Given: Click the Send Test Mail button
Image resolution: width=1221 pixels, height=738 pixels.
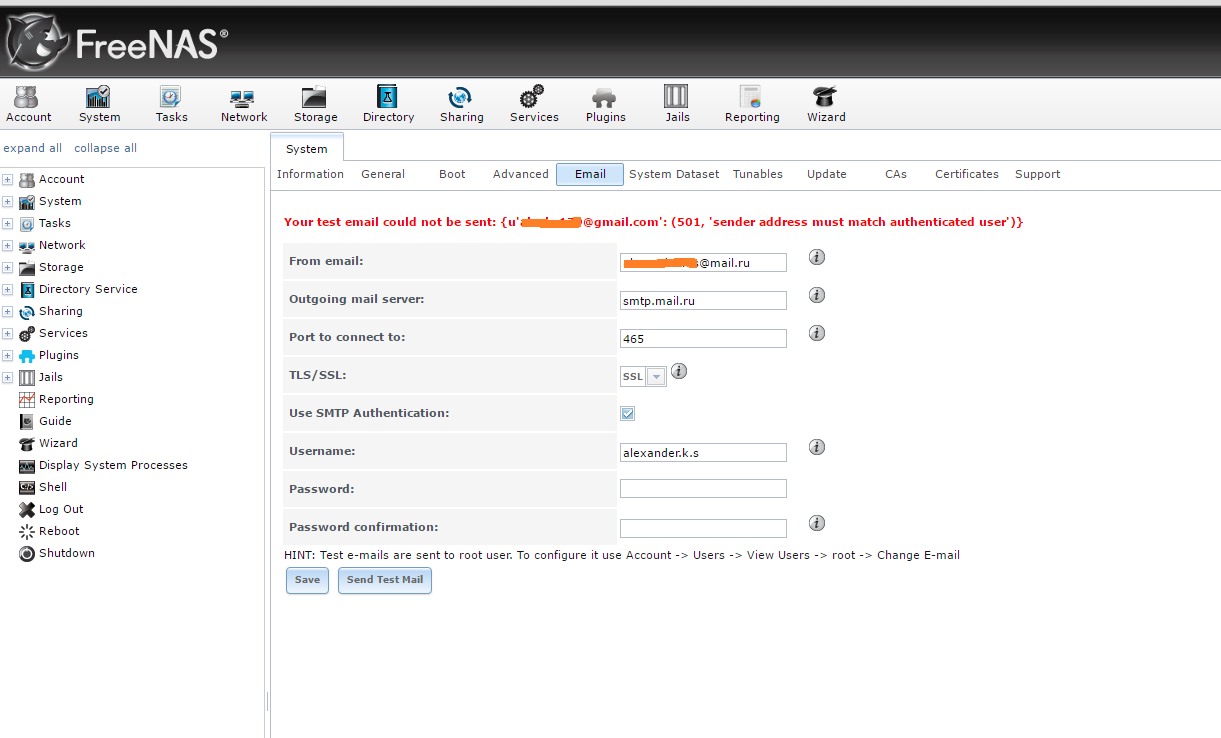Looking at the screenshot, I should (385, 580).
